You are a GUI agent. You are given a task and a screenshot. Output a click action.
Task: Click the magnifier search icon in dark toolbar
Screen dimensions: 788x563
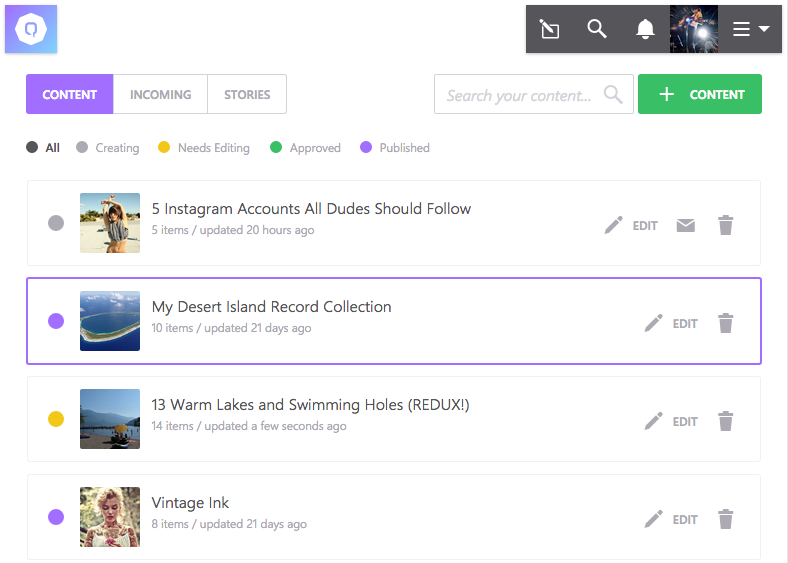click(597, 29)
